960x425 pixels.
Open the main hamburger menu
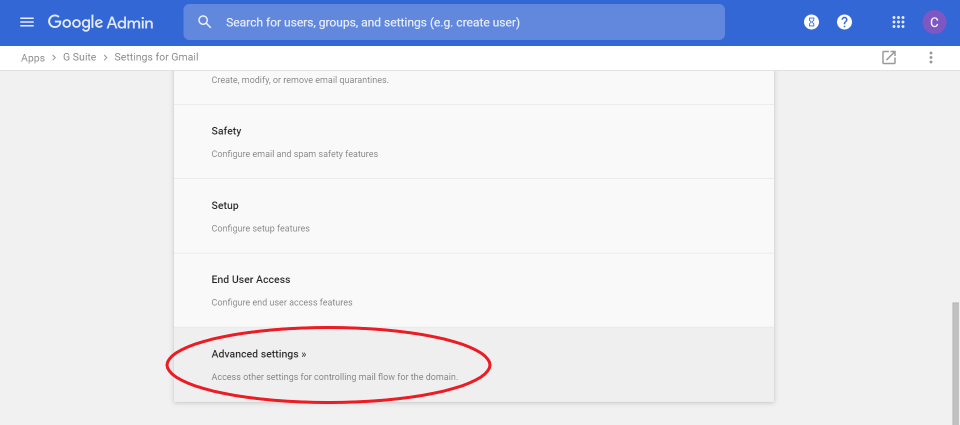coord(27,23)
